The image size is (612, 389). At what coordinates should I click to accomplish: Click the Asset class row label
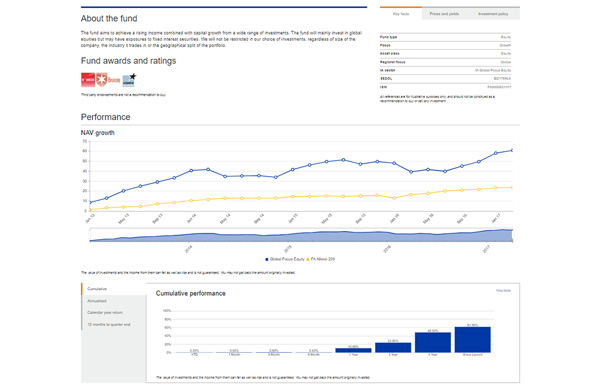point(390,53)
